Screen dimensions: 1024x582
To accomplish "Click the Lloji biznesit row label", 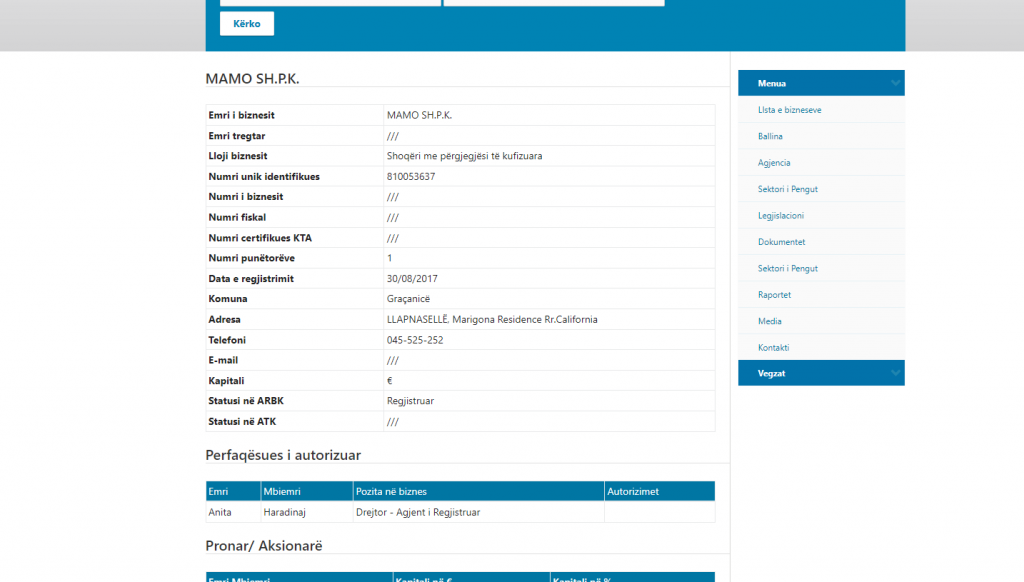I will (x=238, y=156).
